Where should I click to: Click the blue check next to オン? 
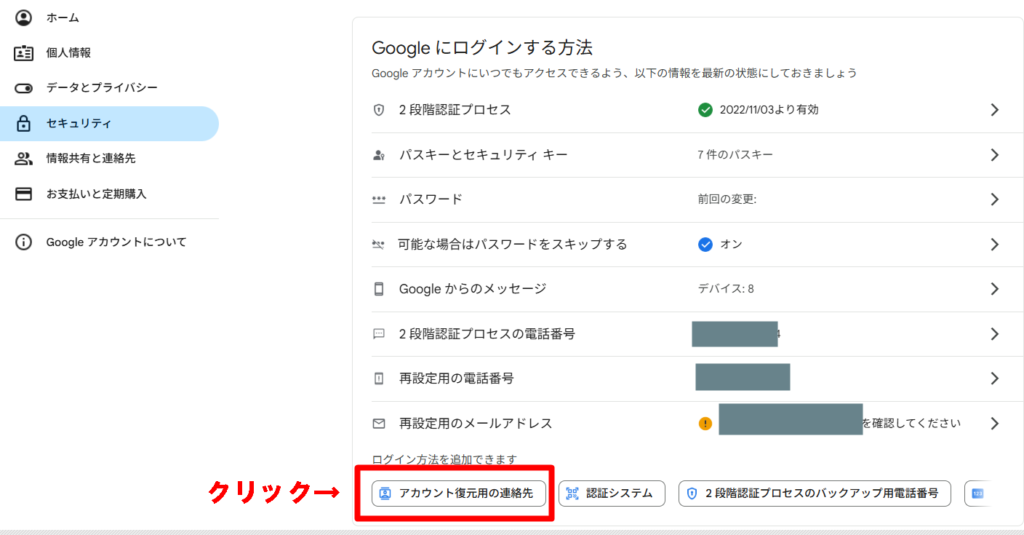click(705, 244)
